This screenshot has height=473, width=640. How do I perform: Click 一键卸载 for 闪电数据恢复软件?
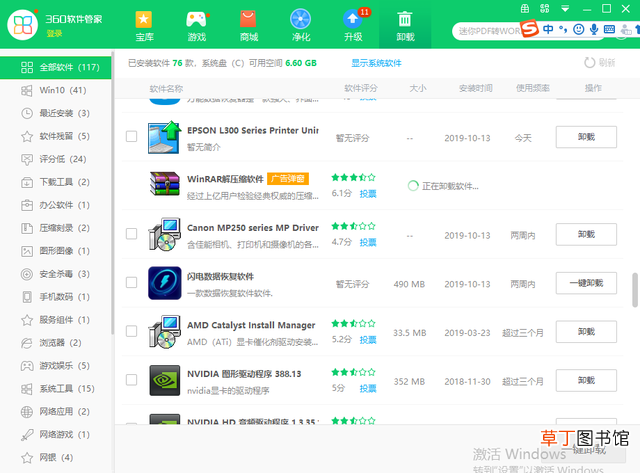[x=586, y=283]
